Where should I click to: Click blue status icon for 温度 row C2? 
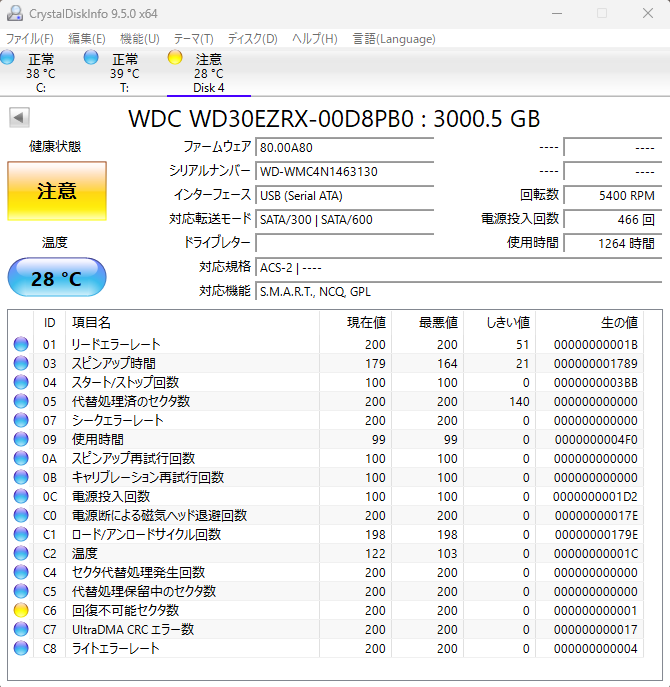pyautogui.click(x=21, y=553)
